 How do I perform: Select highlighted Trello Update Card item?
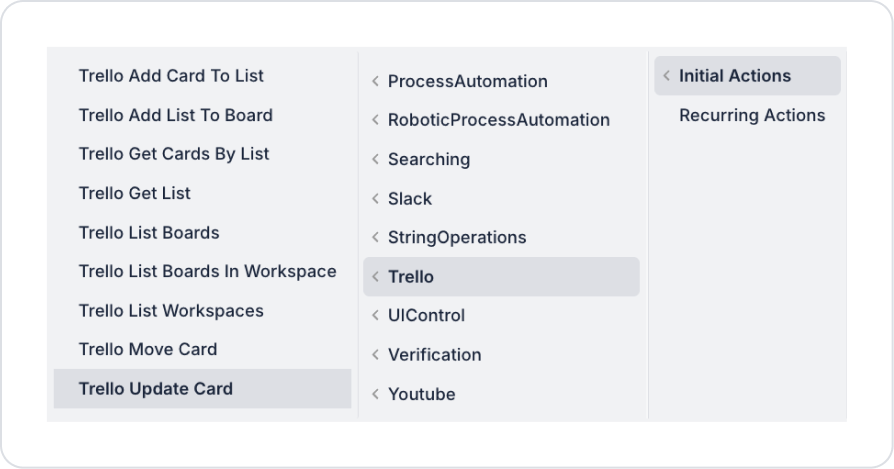click(x=155, y=389)
